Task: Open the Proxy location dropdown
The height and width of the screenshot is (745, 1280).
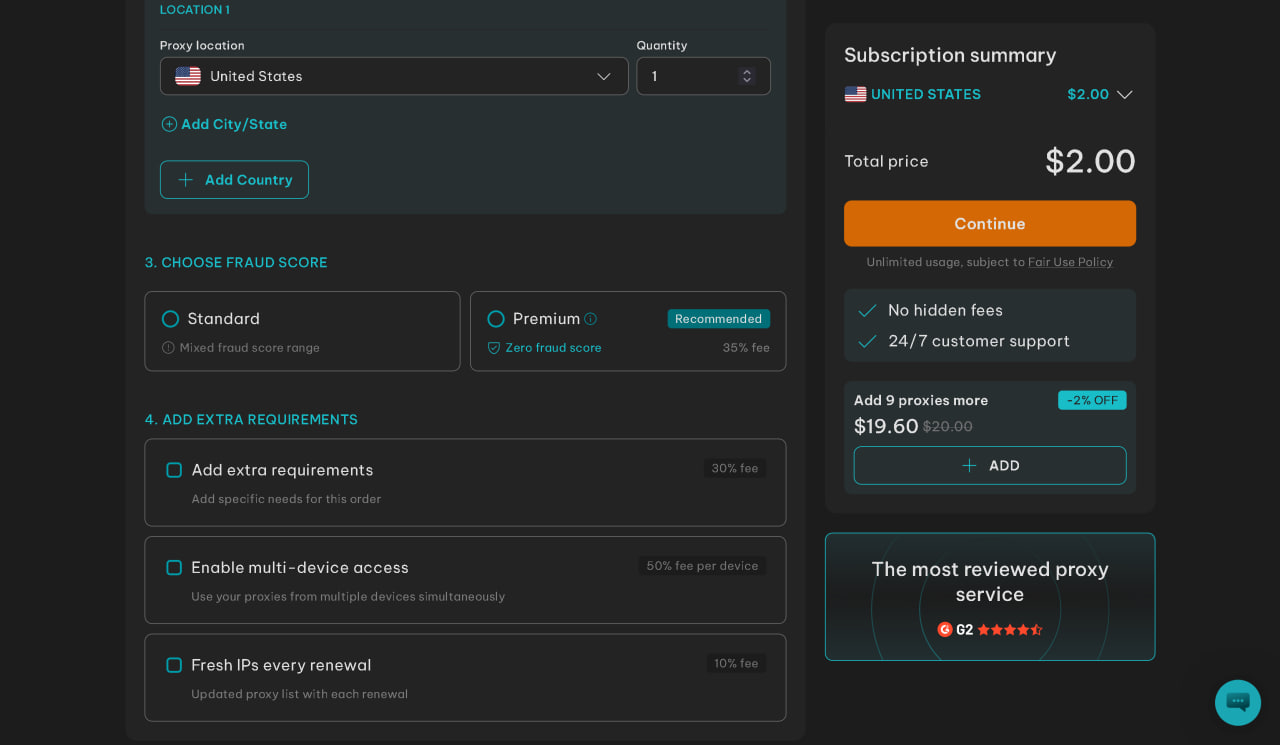Action: (394, 76)
